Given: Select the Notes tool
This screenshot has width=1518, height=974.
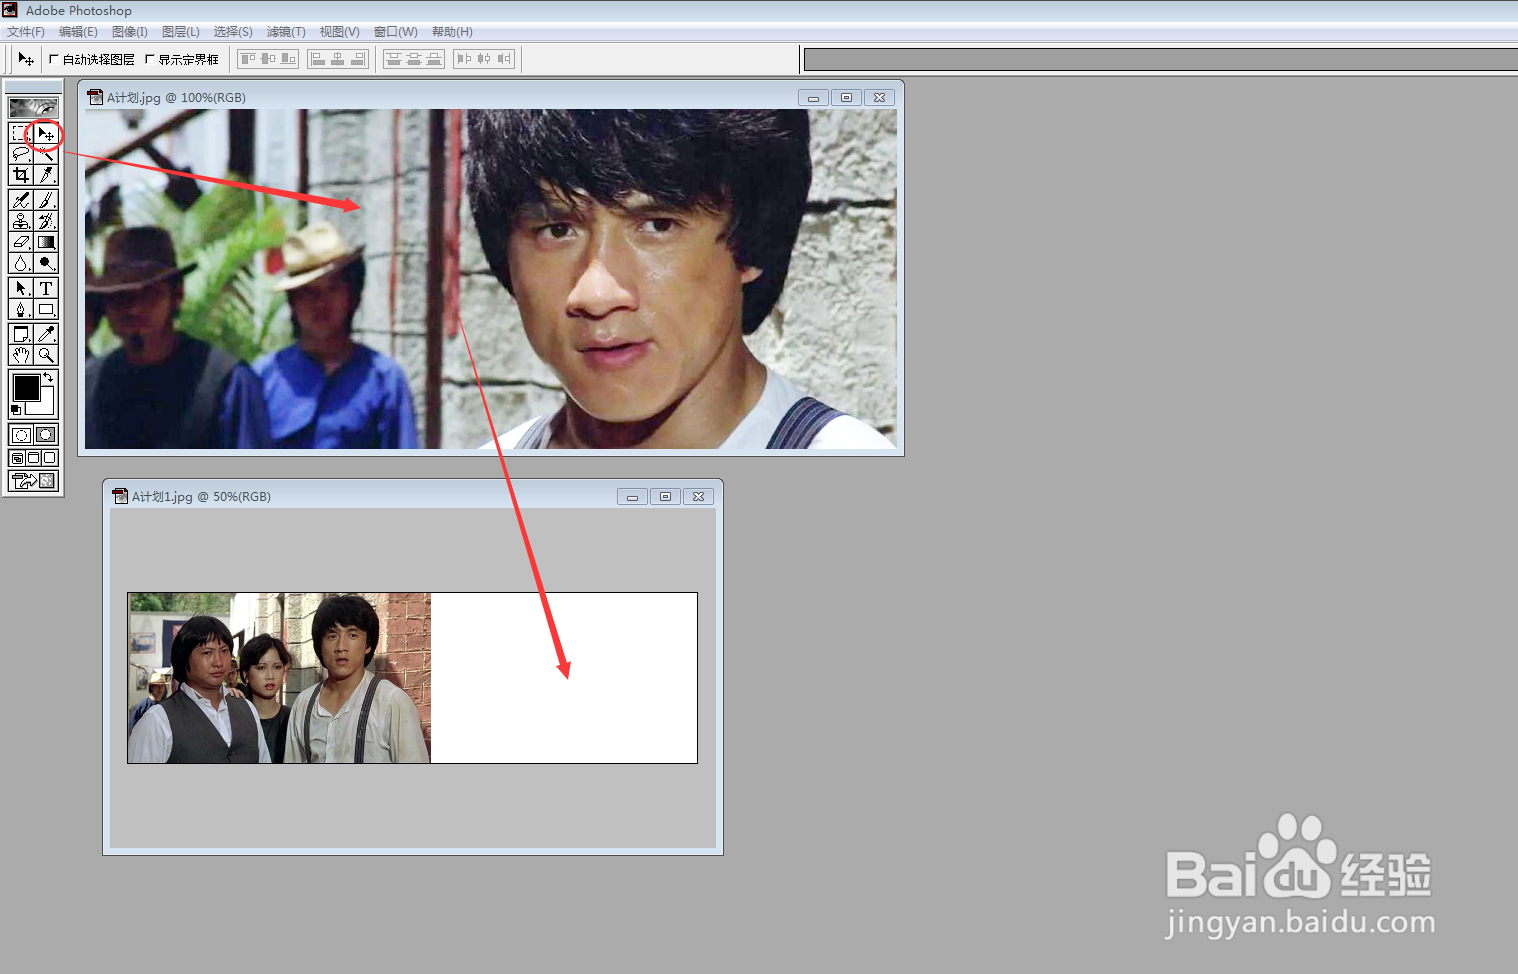Looking at the screenshot, I should 21,334.
